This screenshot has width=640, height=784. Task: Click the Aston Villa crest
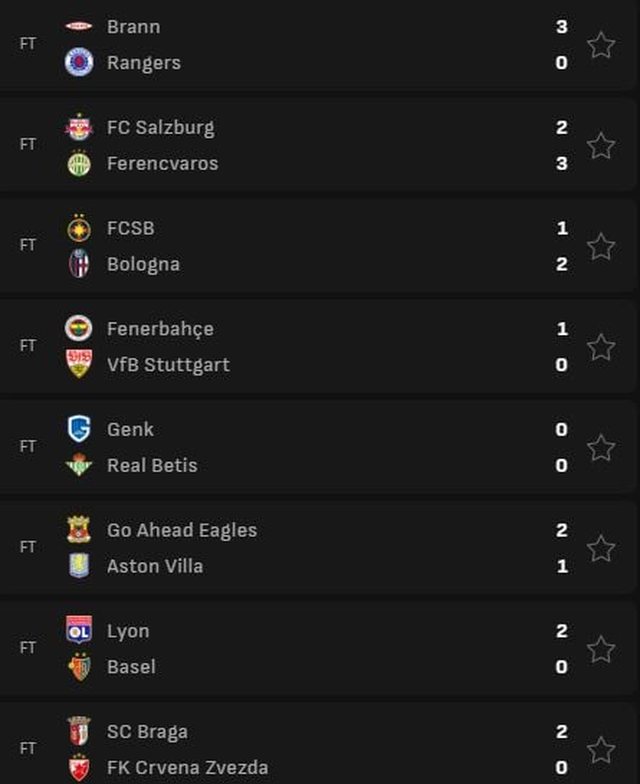(x=79, y=566)
